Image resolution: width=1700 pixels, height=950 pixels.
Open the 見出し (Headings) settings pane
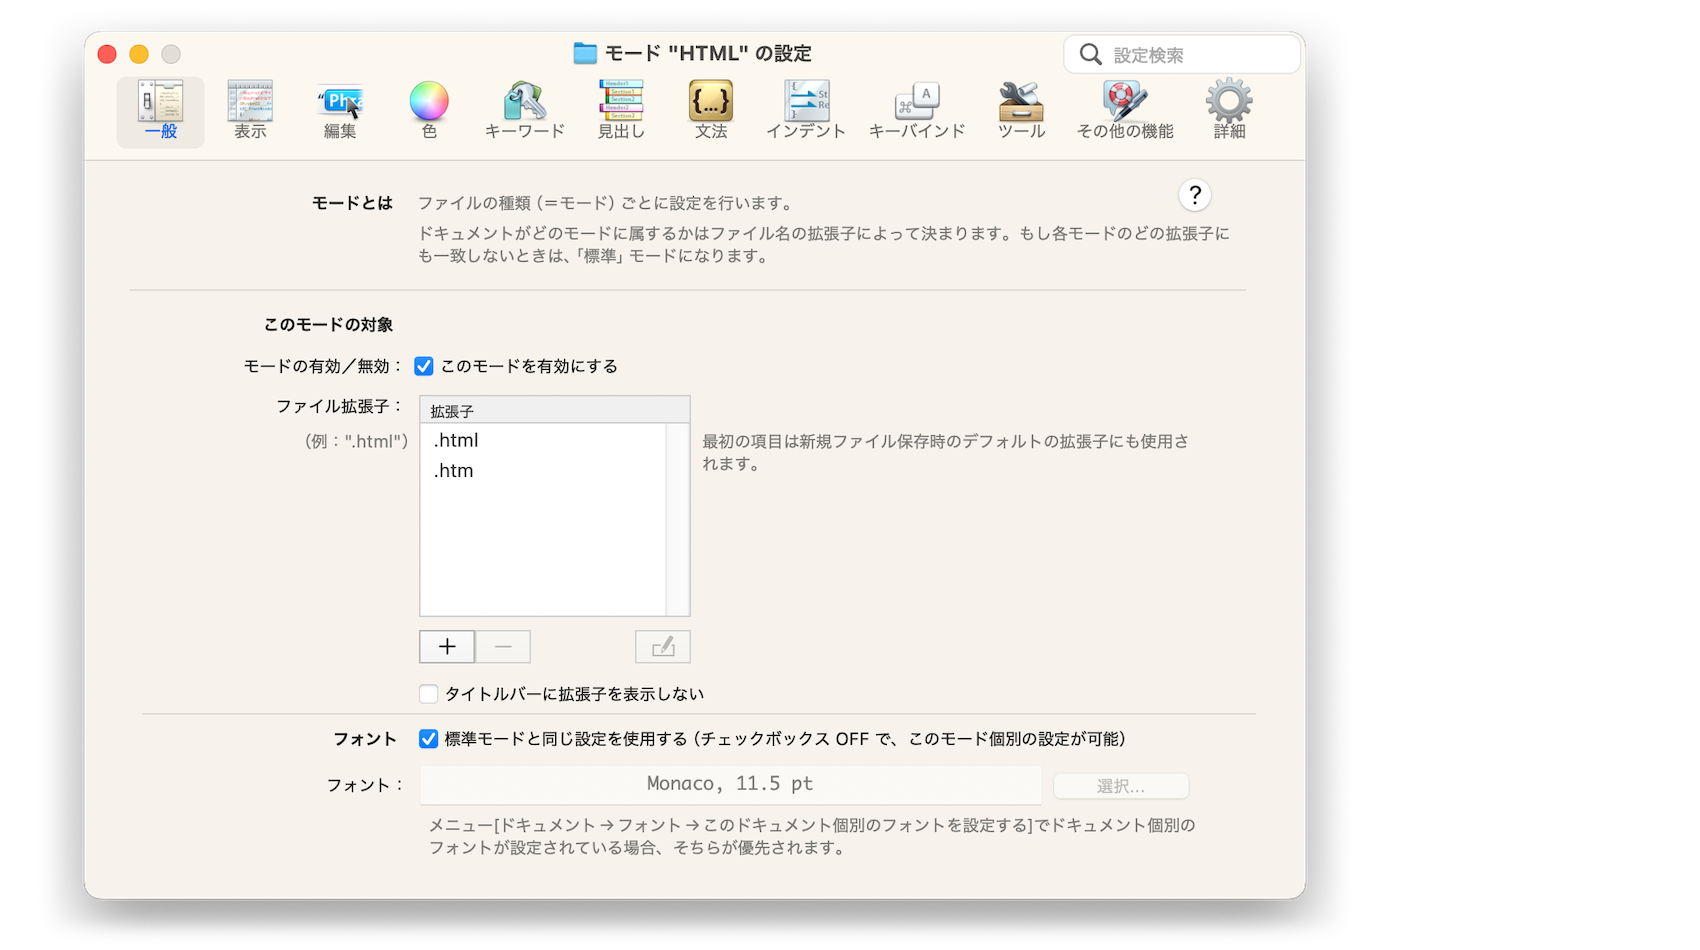point(621,110)
